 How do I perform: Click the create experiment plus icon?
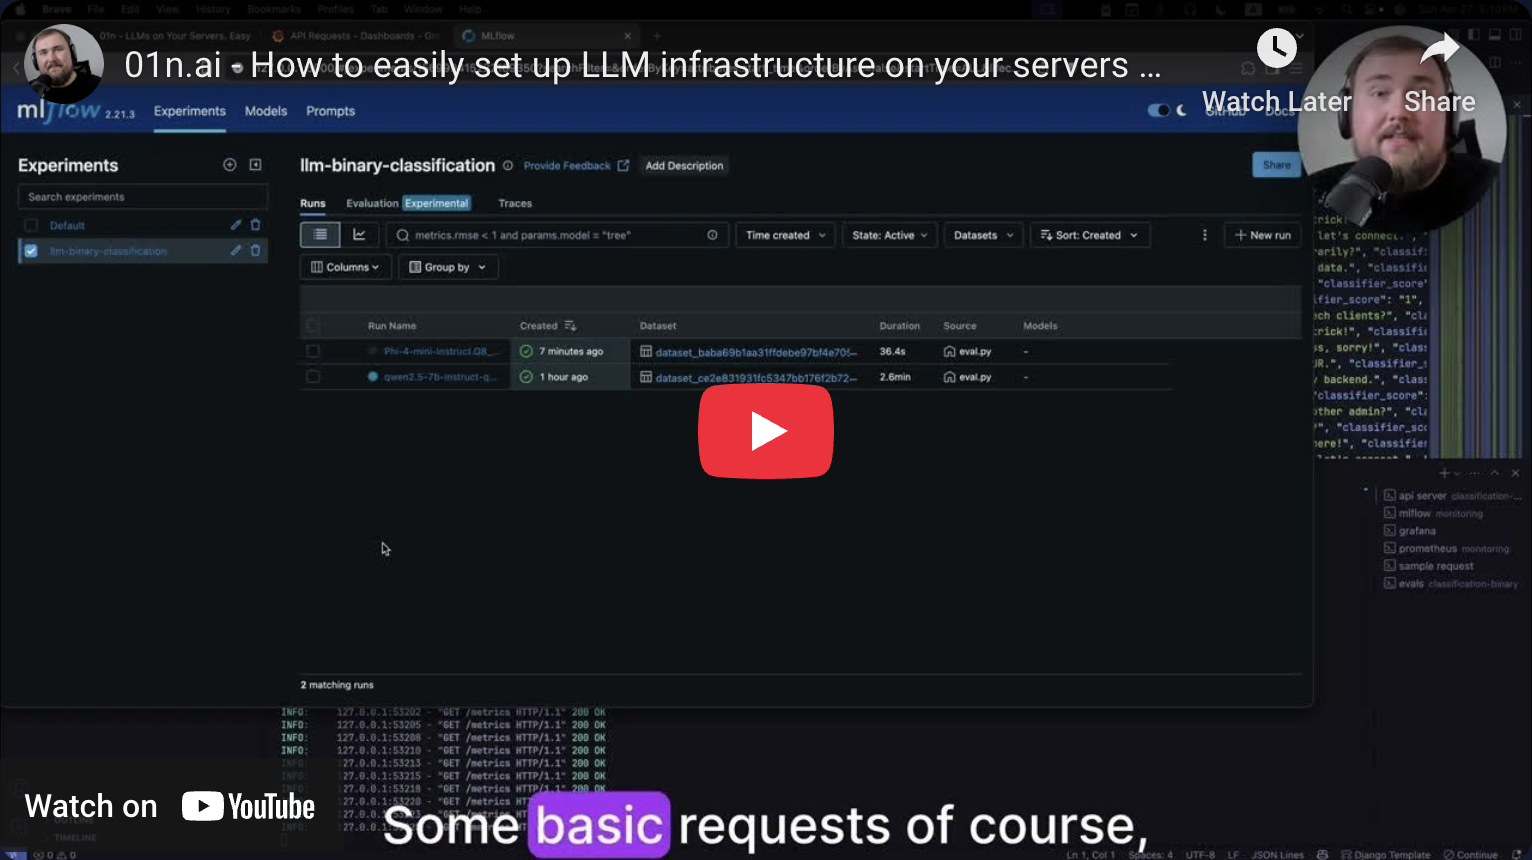(x=230, y=165)
